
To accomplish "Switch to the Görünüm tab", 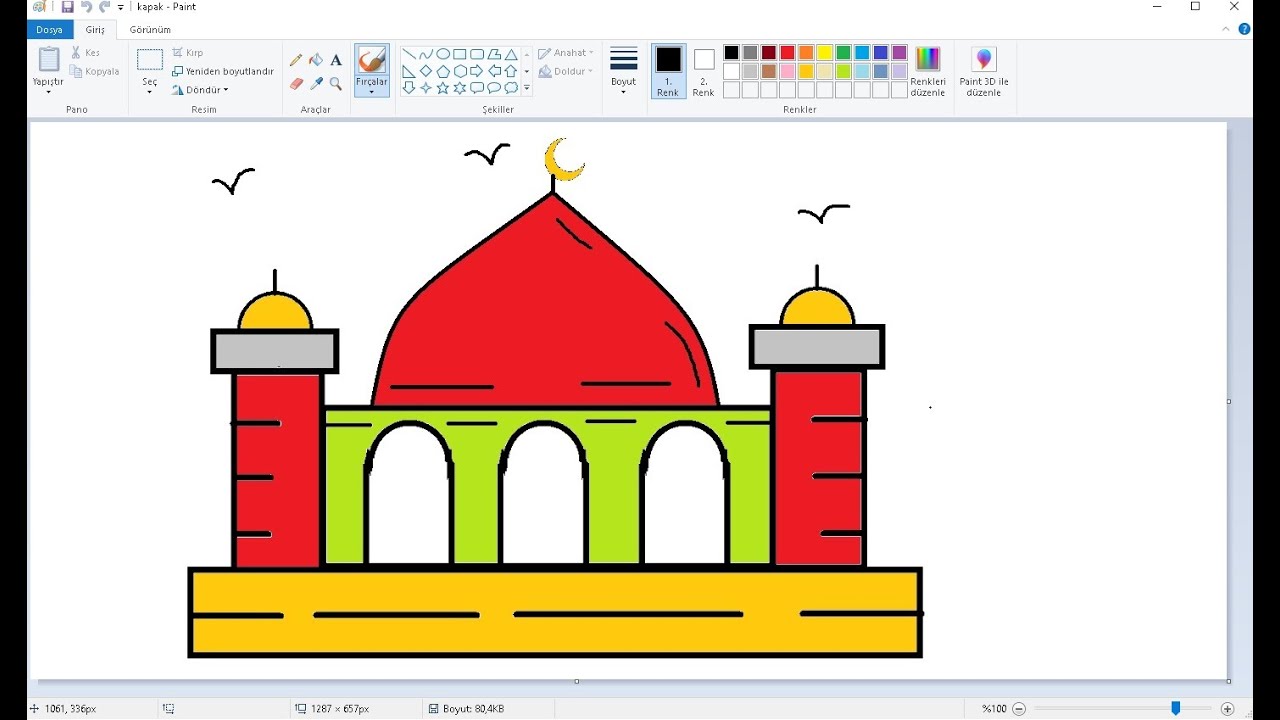I will (x=150, y=30).
